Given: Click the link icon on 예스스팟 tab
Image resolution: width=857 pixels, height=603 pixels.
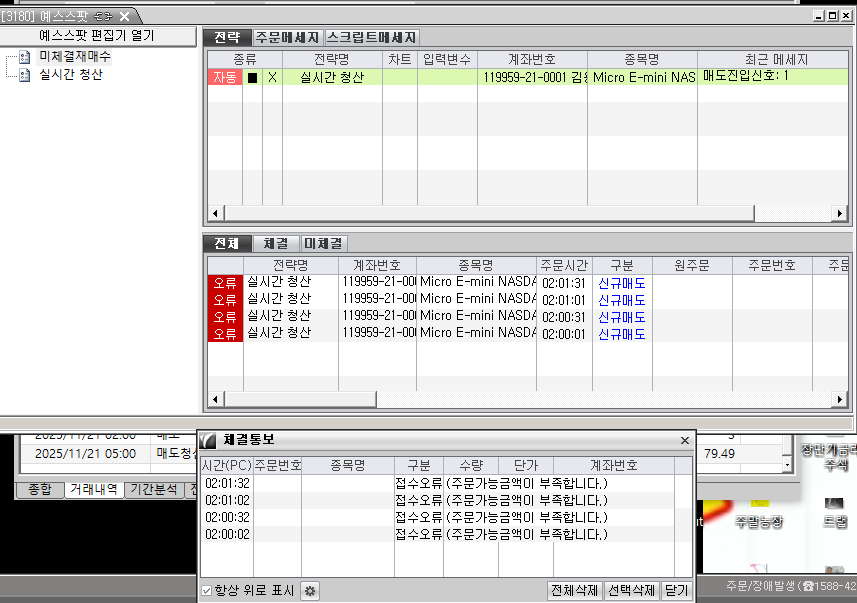Looking at the screenshot, I should (103, 17).
